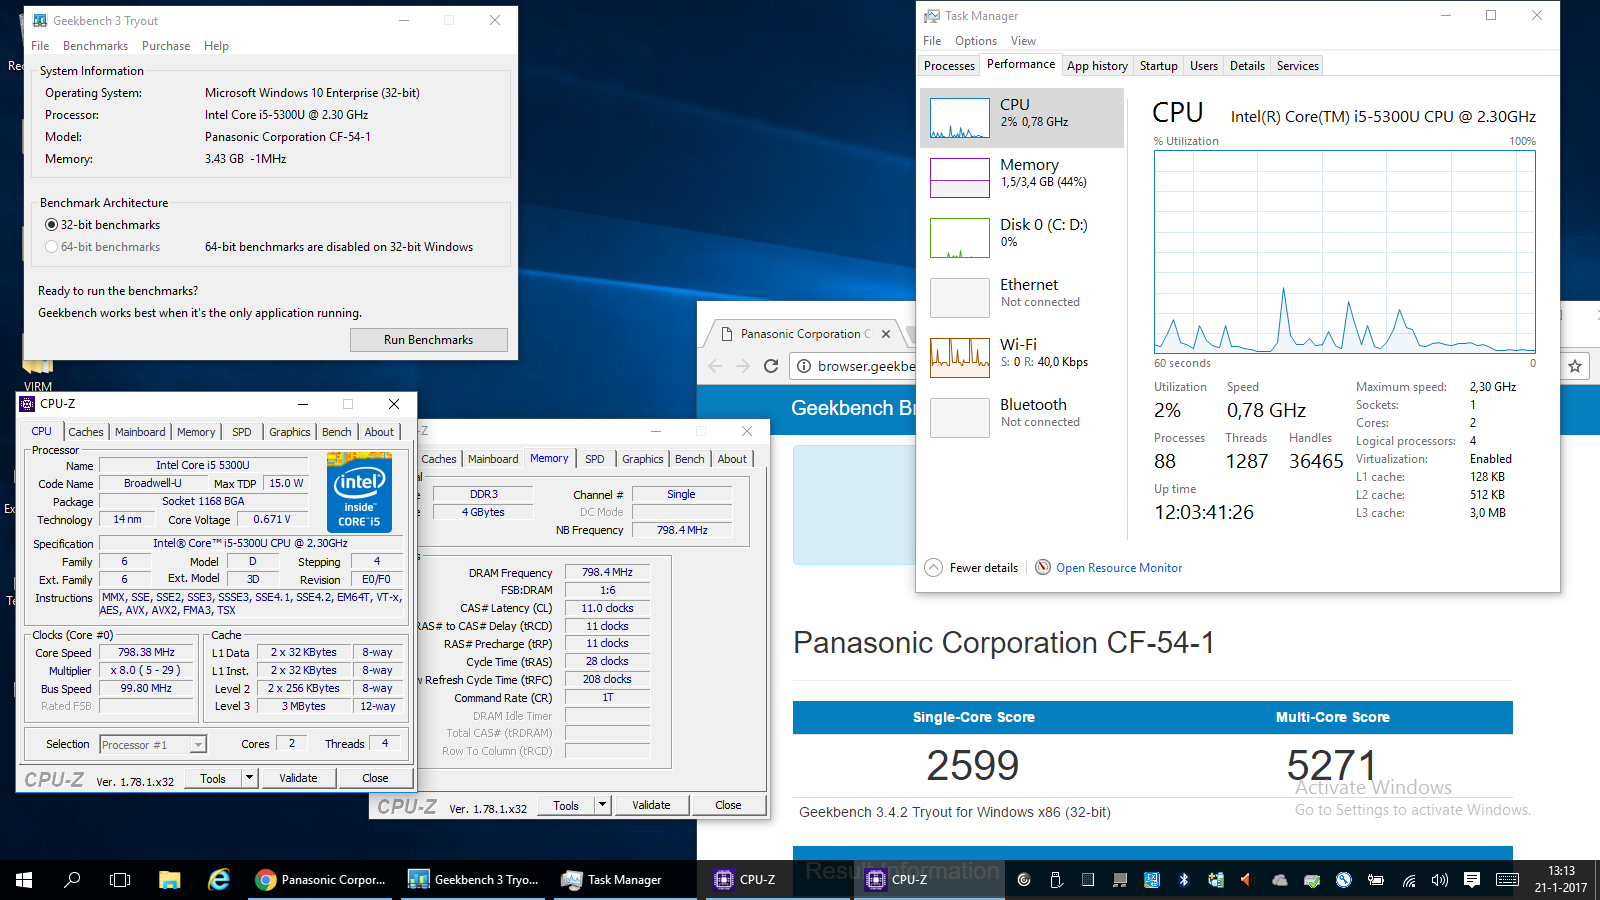Switch to App history tab

(x=1097, y=66)
